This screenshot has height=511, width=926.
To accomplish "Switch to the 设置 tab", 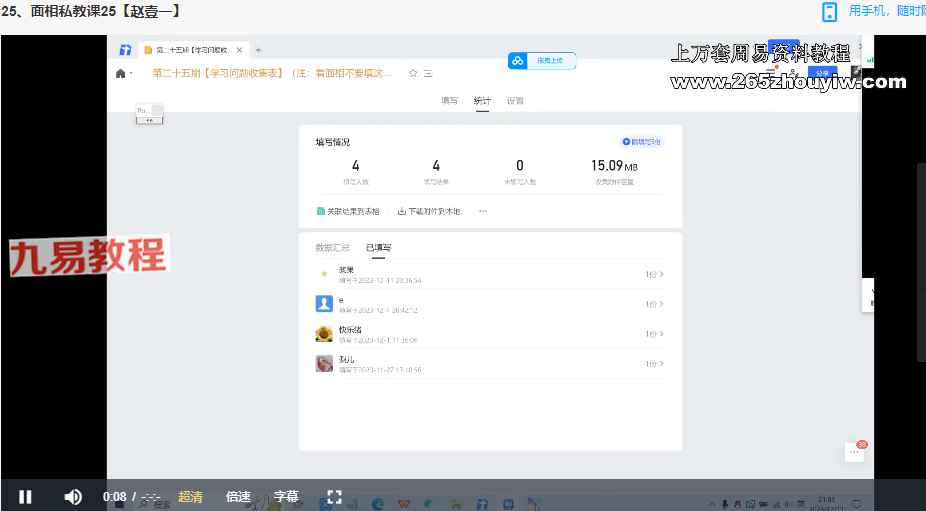I will (515, 101).
